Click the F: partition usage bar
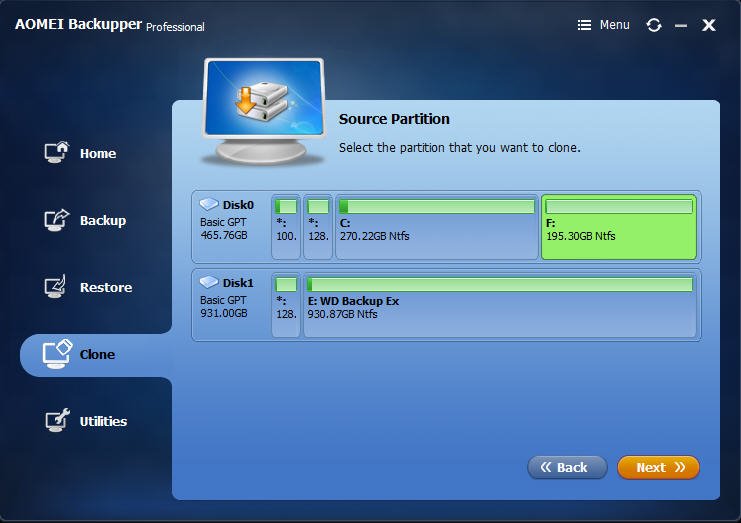This screenshot has width=741, height=523. pyautogui.click(x=619, y=206)
